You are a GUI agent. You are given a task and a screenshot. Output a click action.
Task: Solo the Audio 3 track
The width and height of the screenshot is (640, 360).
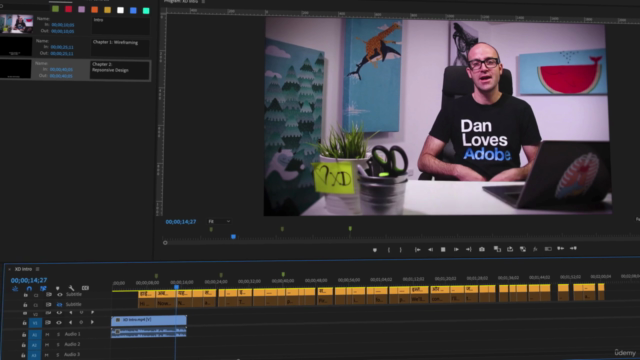click(58, 355)
